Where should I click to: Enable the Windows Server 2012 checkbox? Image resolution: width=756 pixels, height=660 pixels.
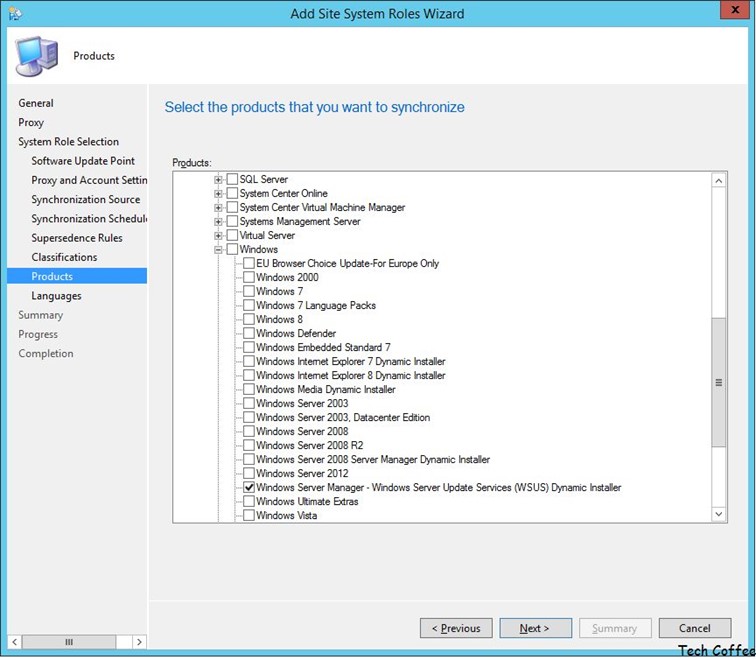(249, 473)
